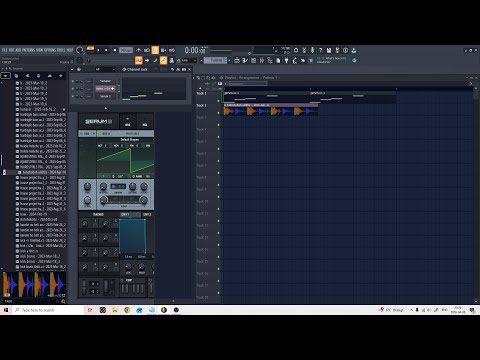This screenshot has height=360, width=480.
Task: Open the channel rack filter group dropdown
Action: point(105,69)
